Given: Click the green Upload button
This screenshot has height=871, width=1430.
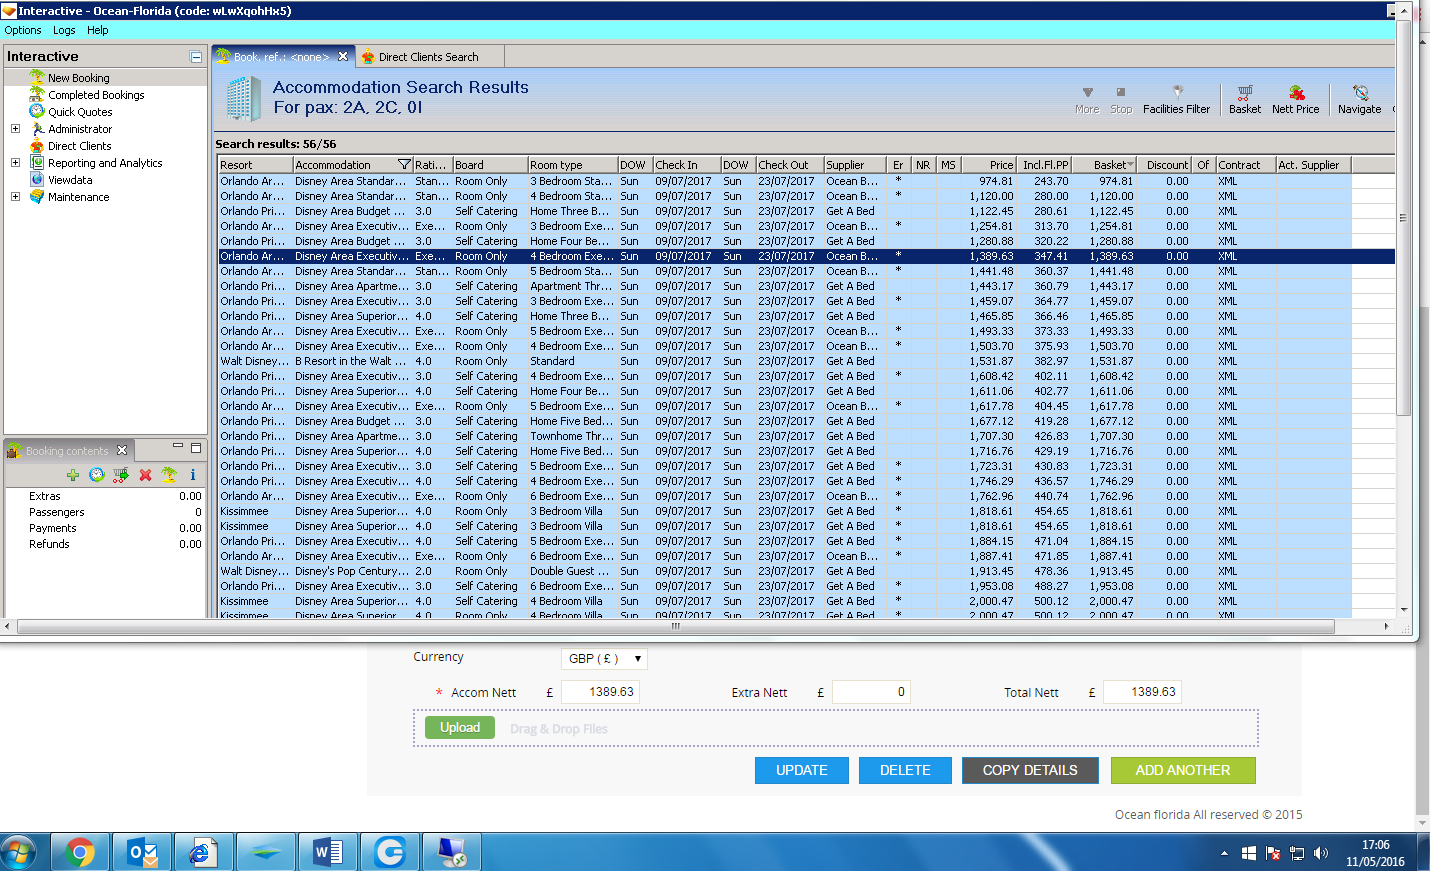Looking at the screenshot, I should click(460, 728).
